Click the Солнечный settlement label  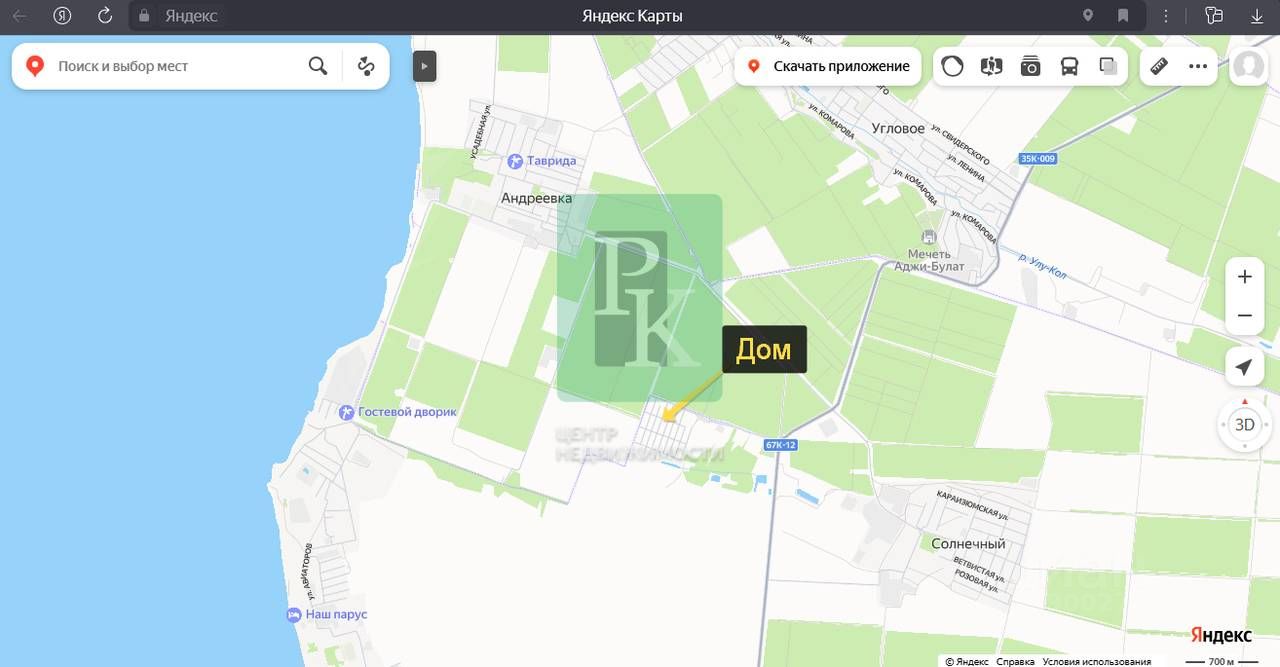pos(968,544)
